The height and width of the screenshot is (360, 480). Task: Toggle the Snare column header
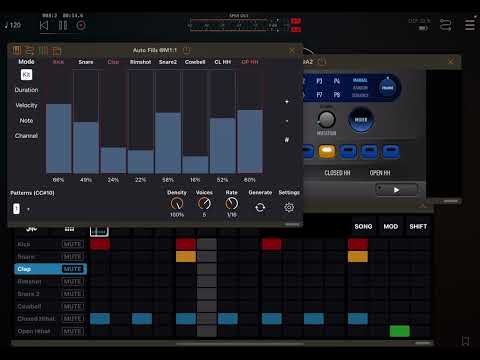click(x=86, y=62)
